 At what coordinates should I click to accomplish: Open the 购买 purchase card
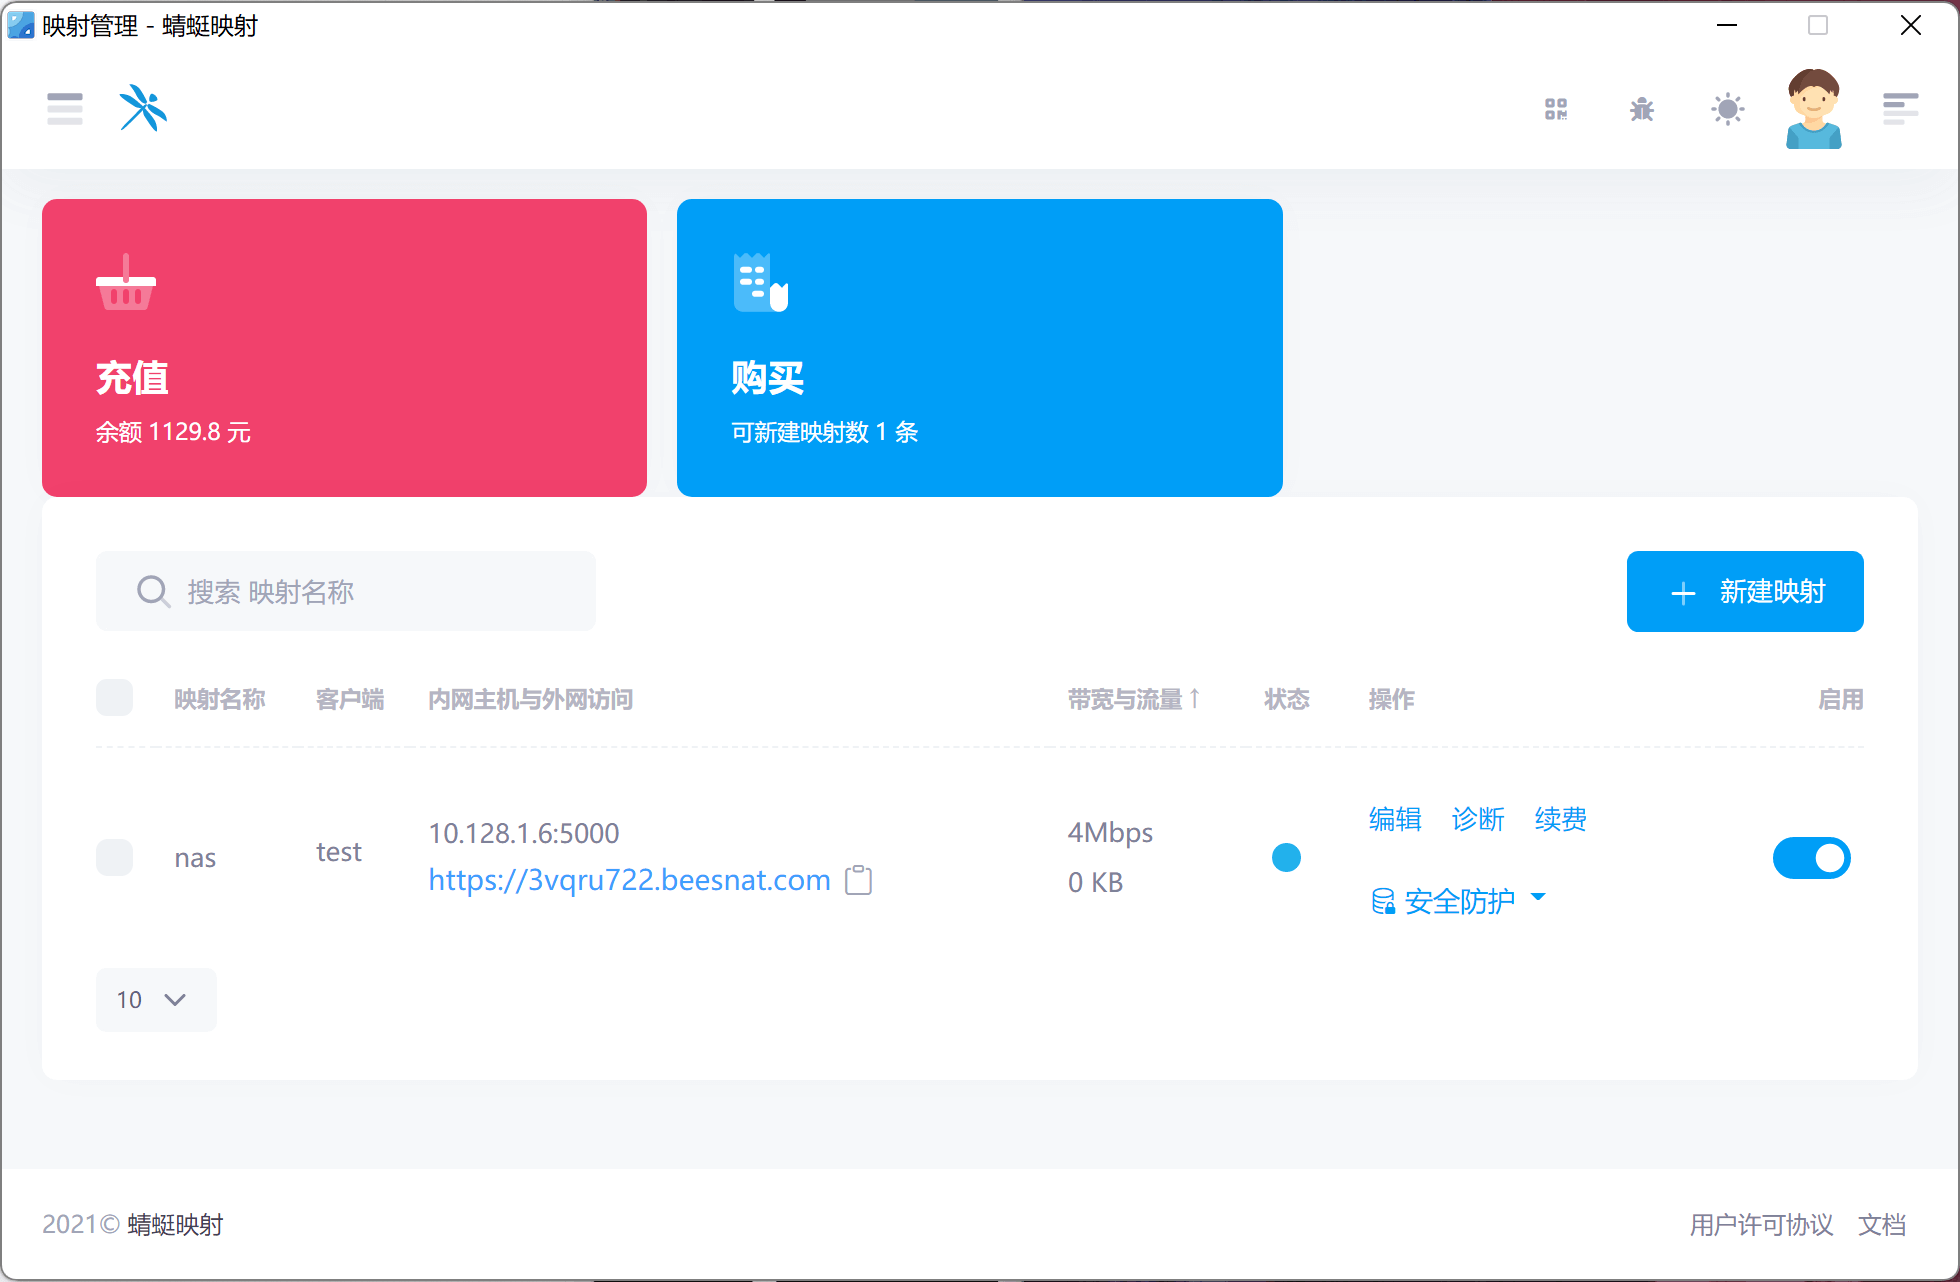coord(980,348)
